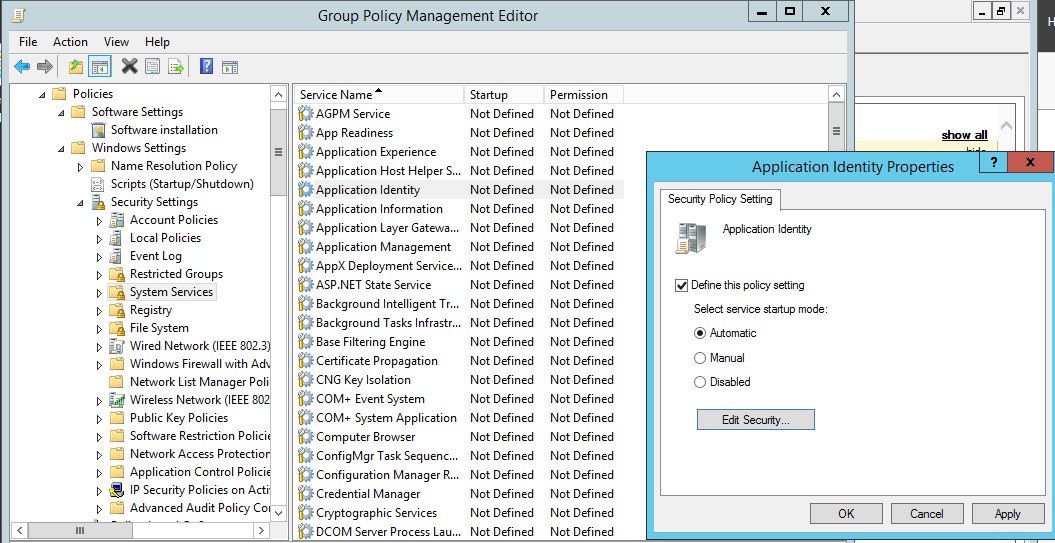Toggle the Show/Hide Console Tree button
Viewport: 1055px width, 543px height.
(99, 67)
